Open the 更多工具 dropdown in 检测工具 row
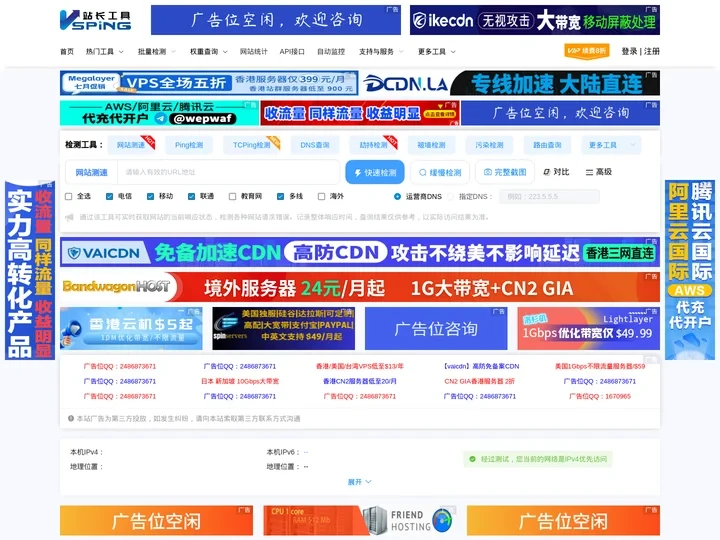720x540 pixels. [611, 145]
